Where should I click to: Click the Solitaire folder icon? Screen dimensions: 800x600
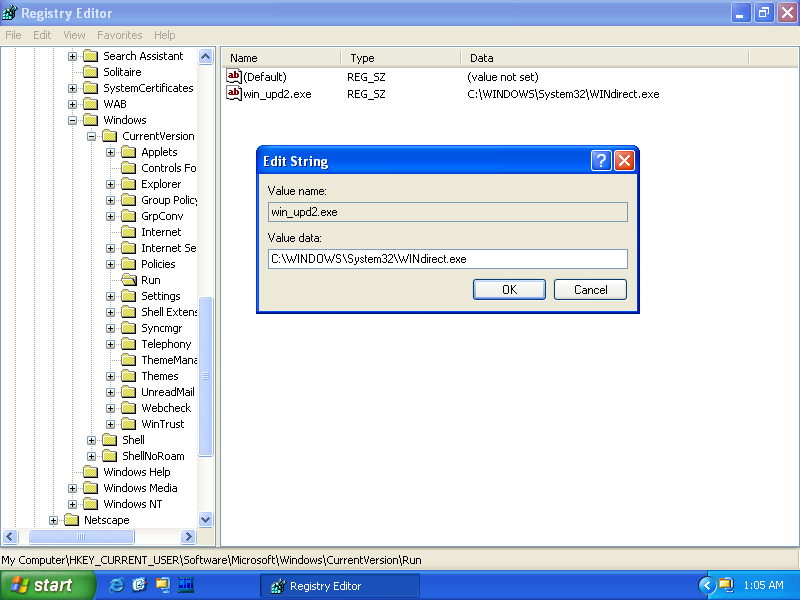click(x=91, y=71)
